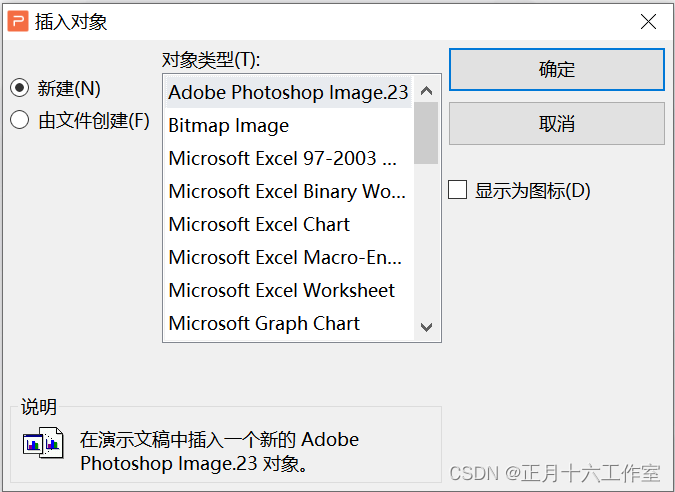Click the WPS presentation icon in title bar
This screenshot has height=492, width=675.
pyautogui.click(x=18, y=21)
